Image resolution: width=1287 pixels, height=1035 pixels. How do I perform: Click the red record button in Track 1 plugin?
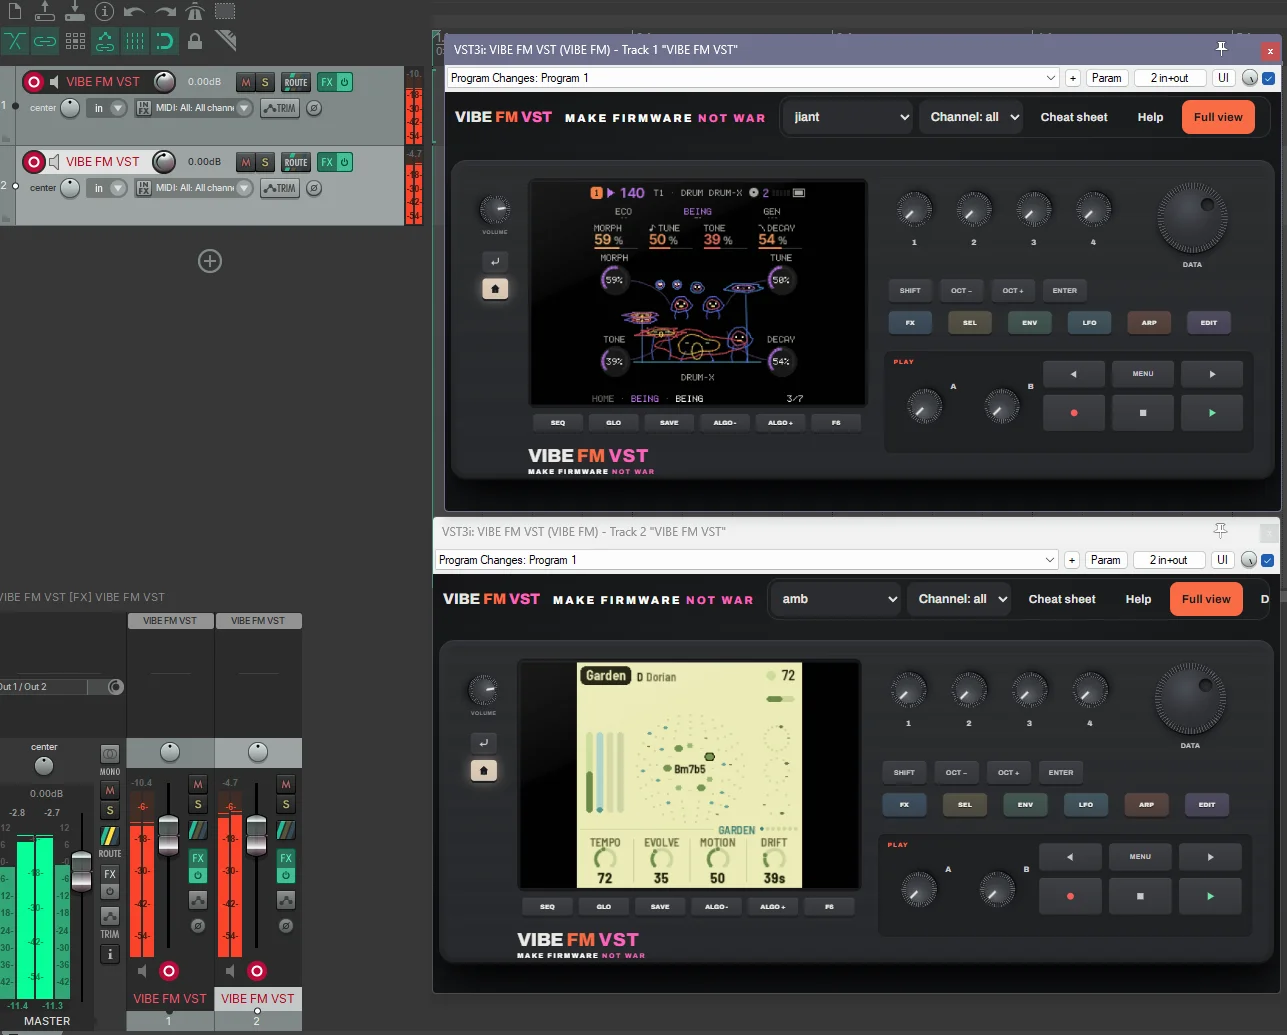(x=1074, y=412)
